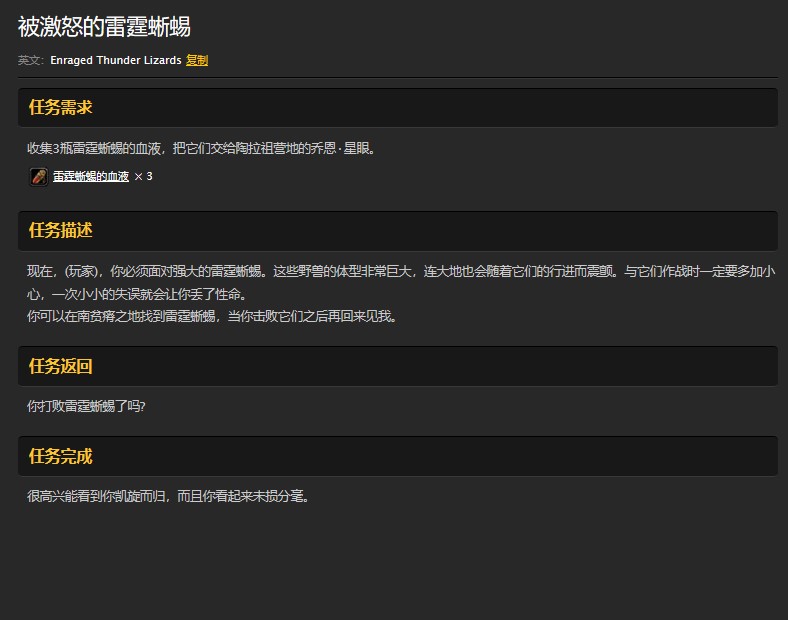Viewport: 788px width, 620px height.
Task: Click the （玩家） placeholder in the quest description
Action: 83,271
